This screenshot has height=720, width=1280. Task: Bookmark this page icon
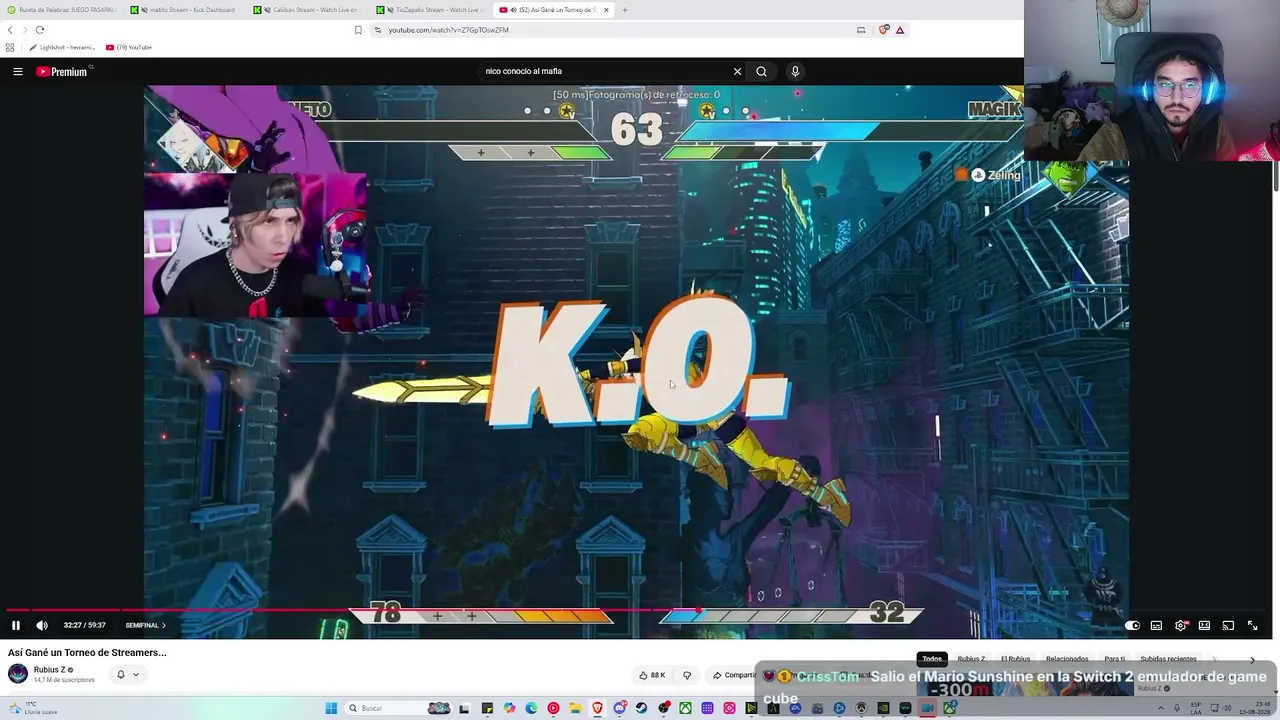[358, 30]
